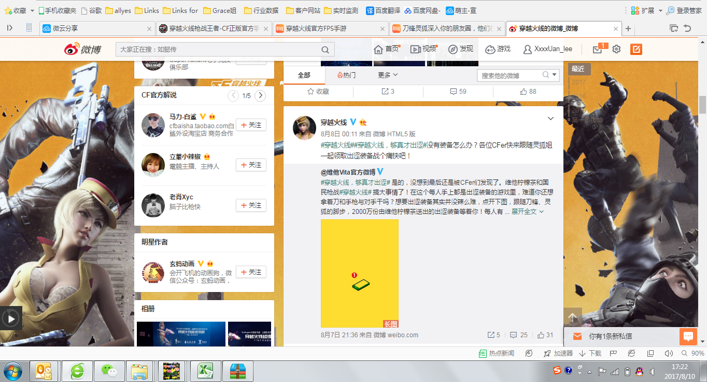Open 发现 discover in Weibo navigation
This screenshot has height=382, width=707.
(x=460, y=49)
